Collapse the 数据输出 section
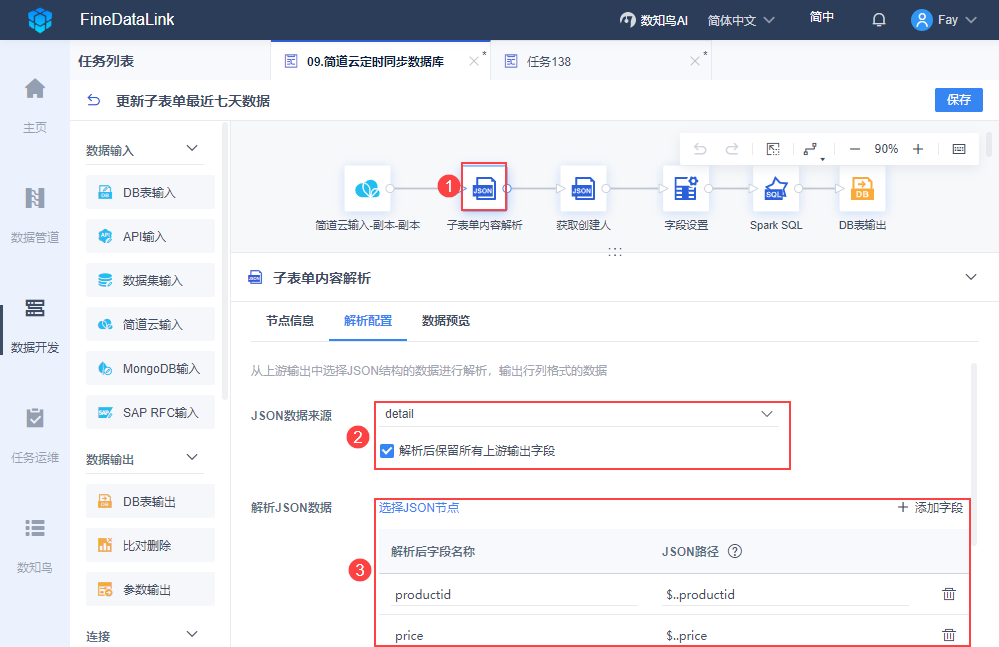The width and height of the screenshot is (999, 647). tap(192, 457)
